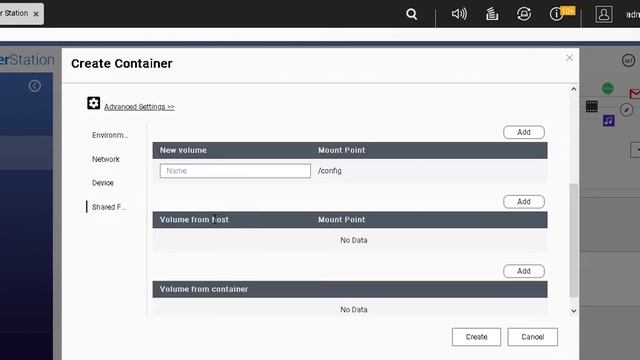Click the Volume from host column header
Viewport: 640px width, 360px height.
point(194,220)
